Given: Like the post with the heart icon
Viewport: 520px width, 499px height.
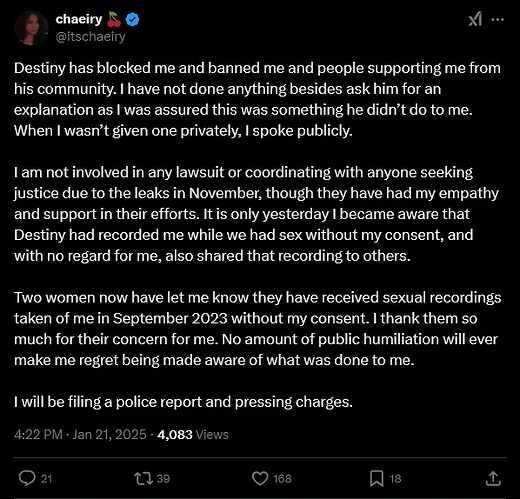Looking at the screenshot, I should coord(260,478).
